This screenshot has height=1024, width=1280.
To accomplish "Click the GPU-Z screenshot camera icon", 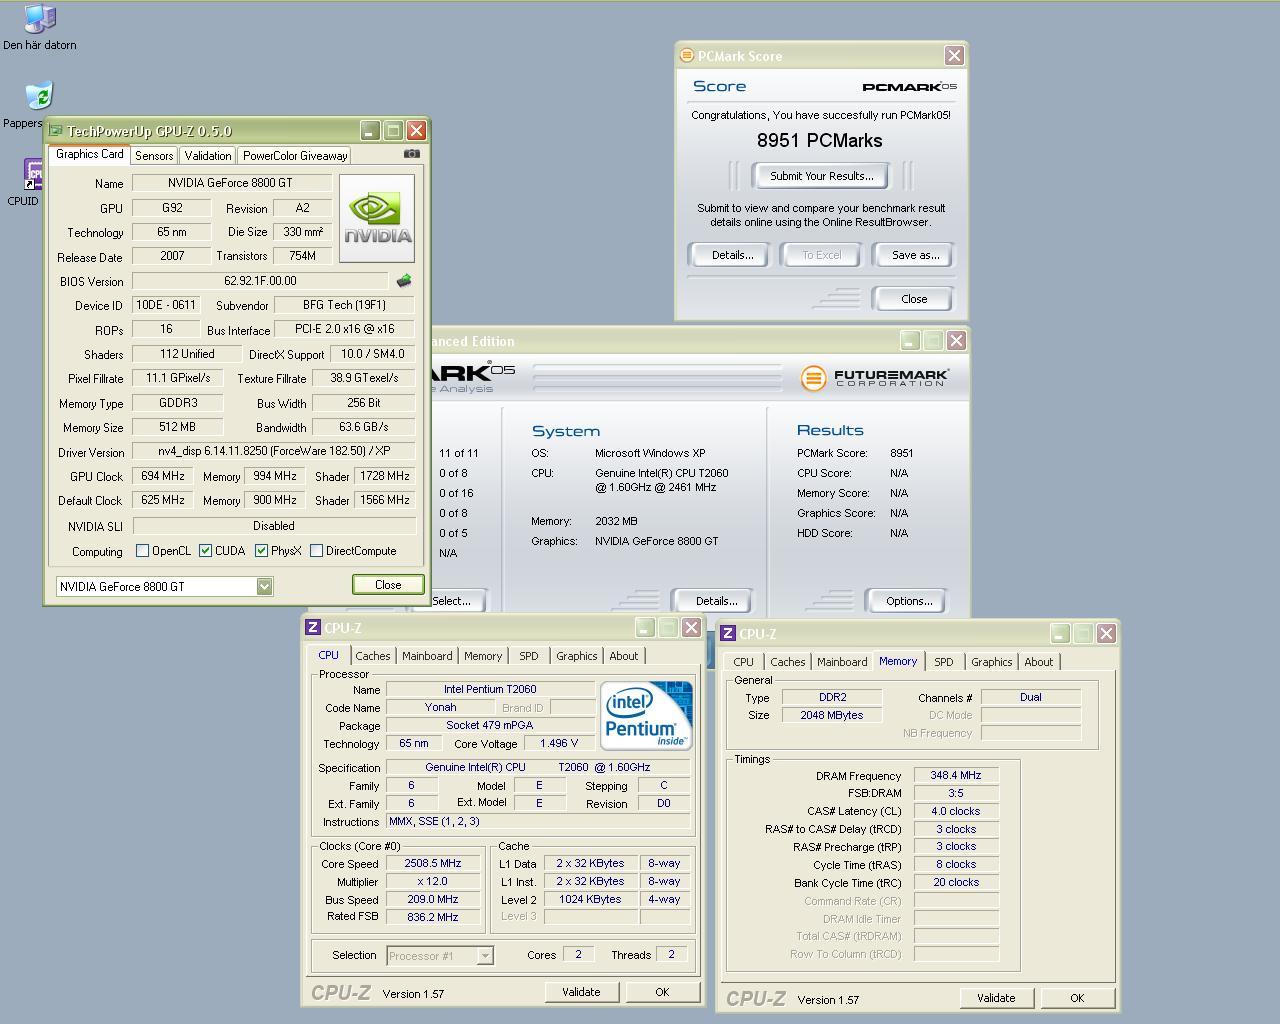I will click(411, 154).
